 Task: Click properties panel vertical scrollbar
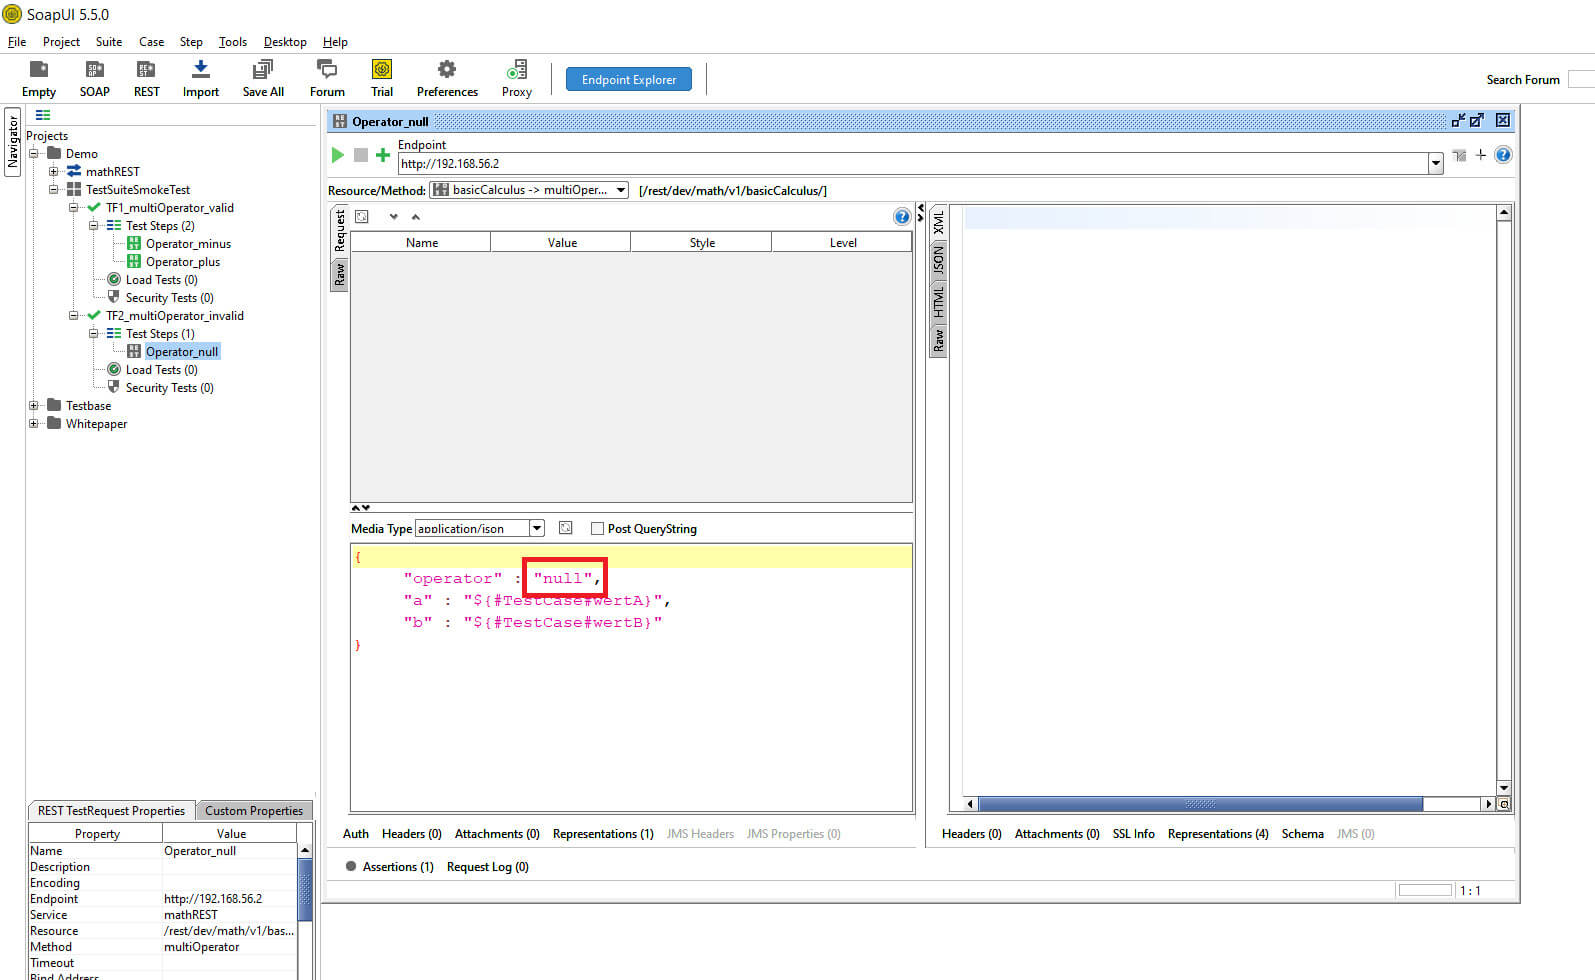[305, 890]
